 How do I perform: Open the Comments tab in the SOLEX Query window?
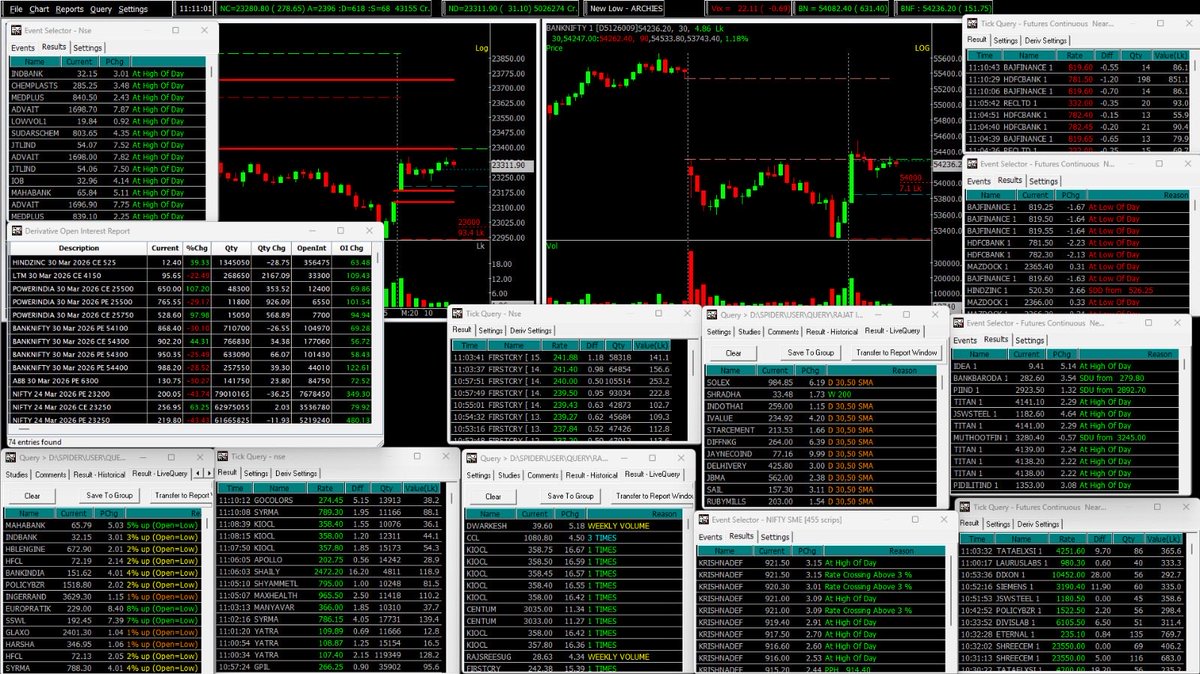(x=784, y=331)
